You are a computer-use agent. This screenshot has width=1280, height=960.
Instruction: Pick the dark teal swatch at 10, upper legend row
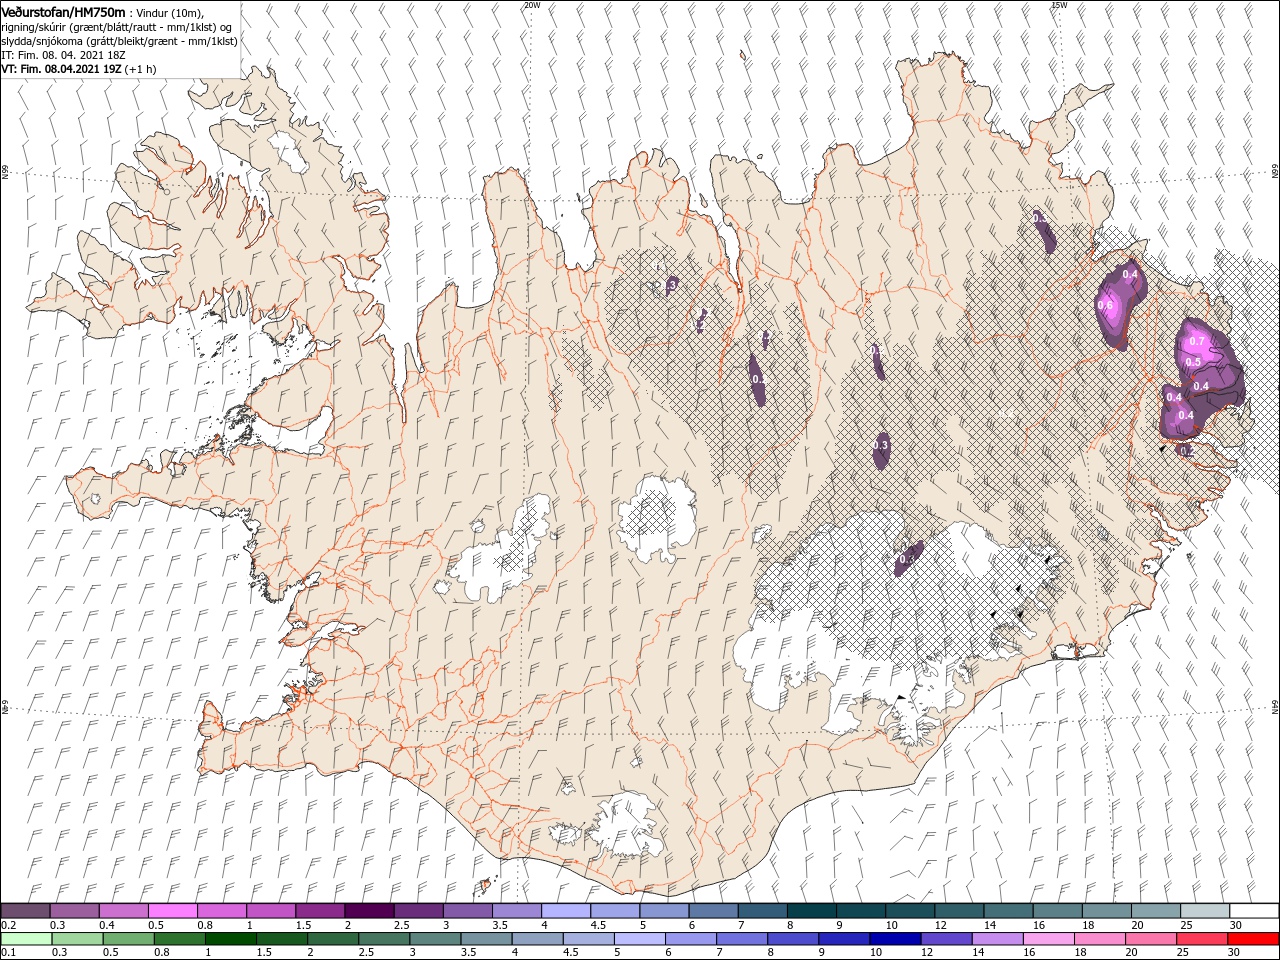910,911
